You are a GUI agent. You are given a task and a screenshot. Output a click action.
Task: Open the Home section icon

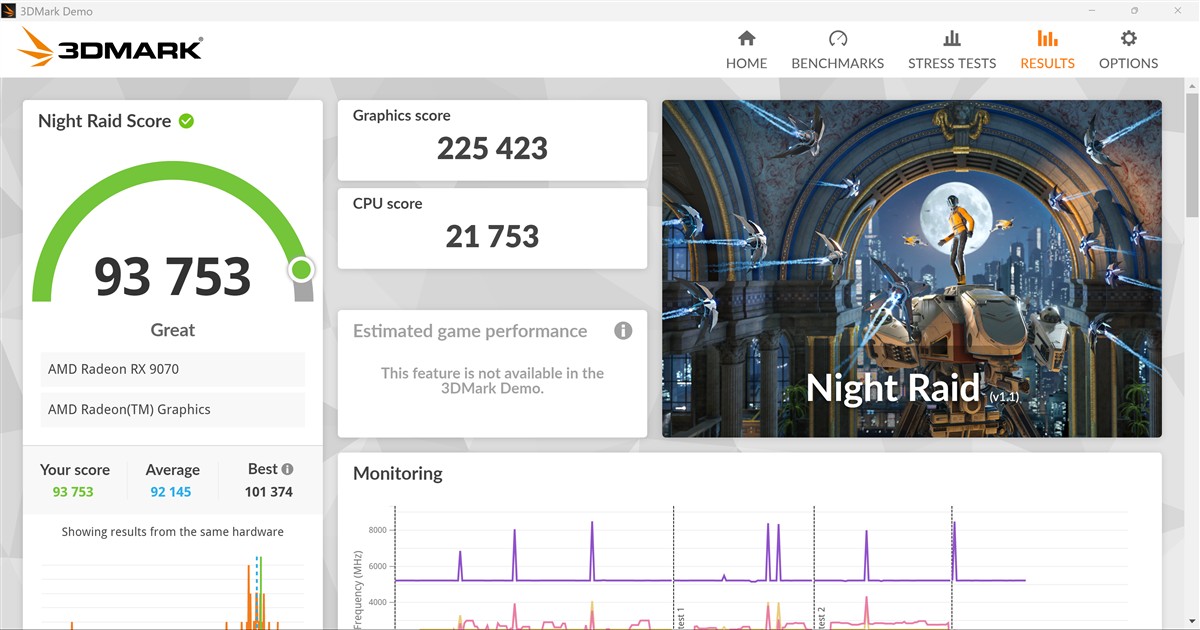pos(746,39)
